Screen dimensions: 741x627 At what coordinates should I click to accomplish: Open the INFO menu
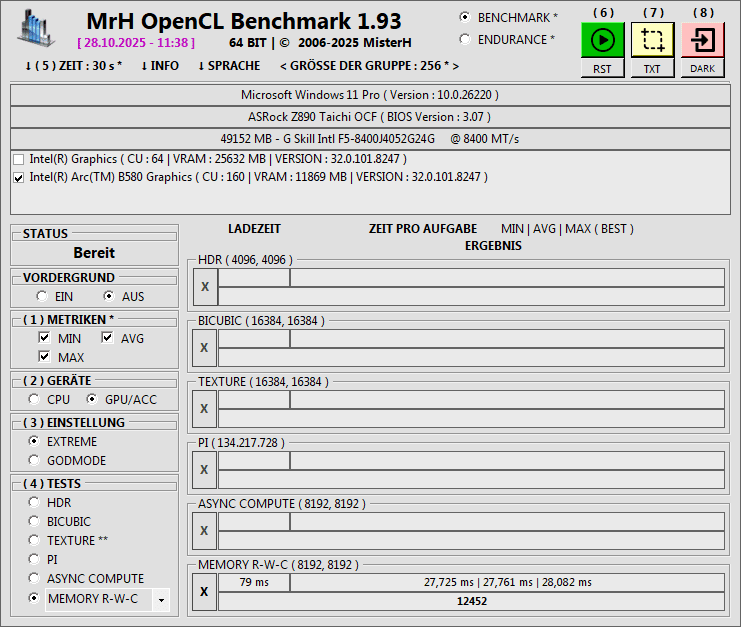160,66
